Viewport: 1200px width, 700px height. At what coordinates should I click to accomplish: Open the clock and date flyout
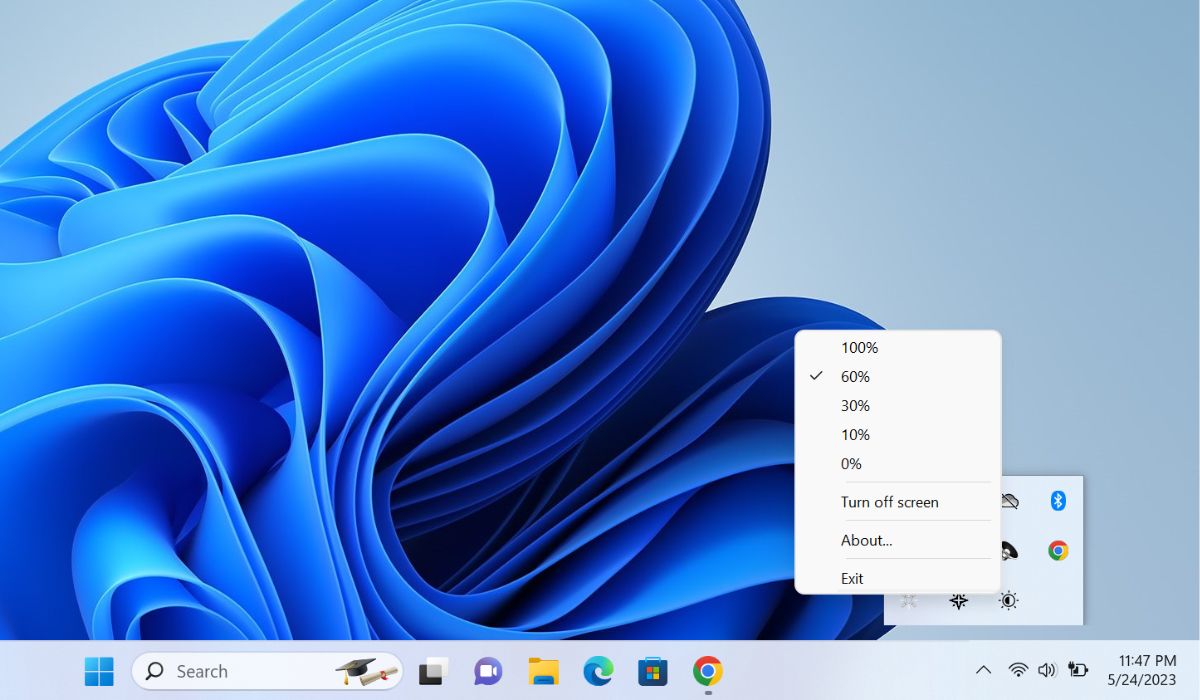pyautogui.click(x=1146, y=670)
